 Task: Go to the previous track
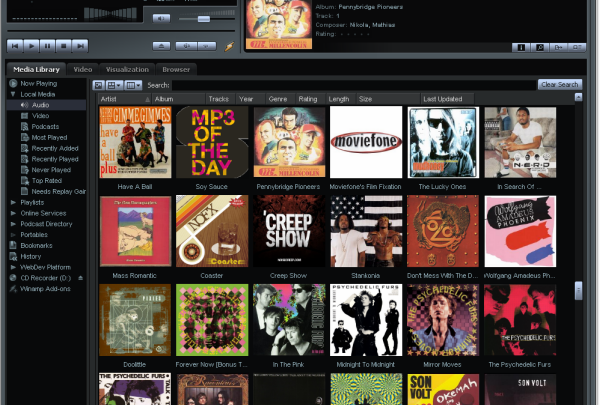click(15, 46)
